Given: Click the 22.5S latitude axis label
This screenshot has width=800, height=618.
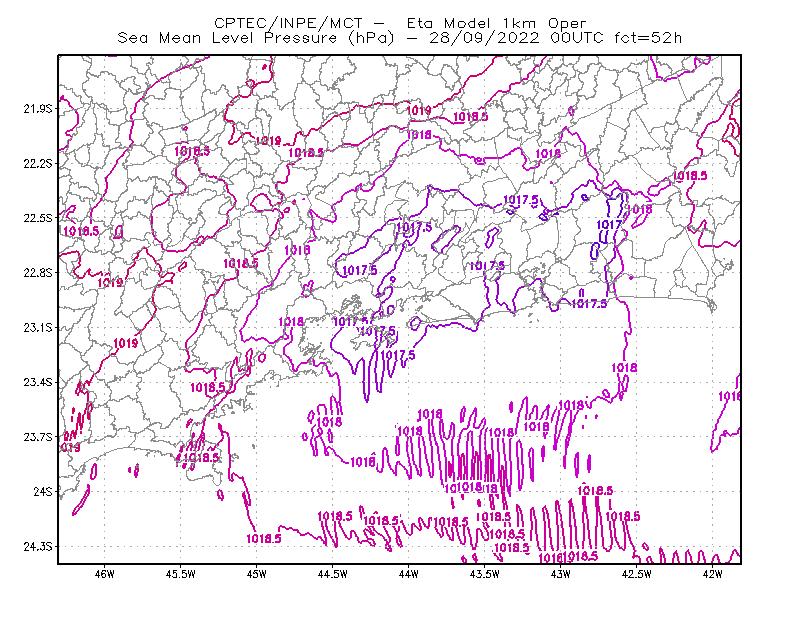Looking at the screenshot, I should pyautogui.click(x=38, y=218).
